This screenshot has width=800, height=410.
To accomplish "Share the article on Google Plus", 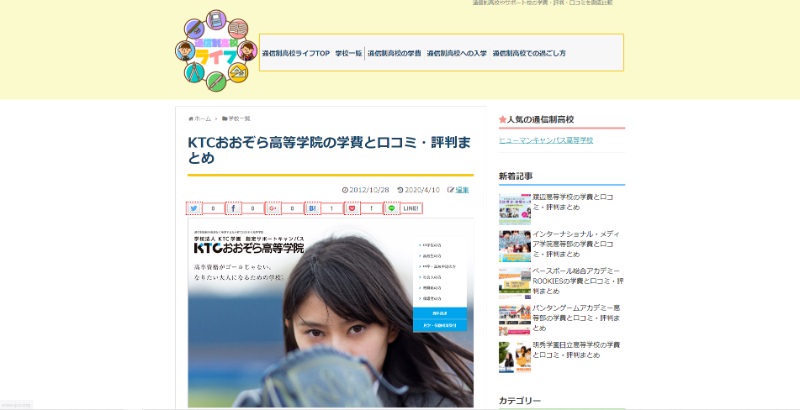I will click(273, 208).
